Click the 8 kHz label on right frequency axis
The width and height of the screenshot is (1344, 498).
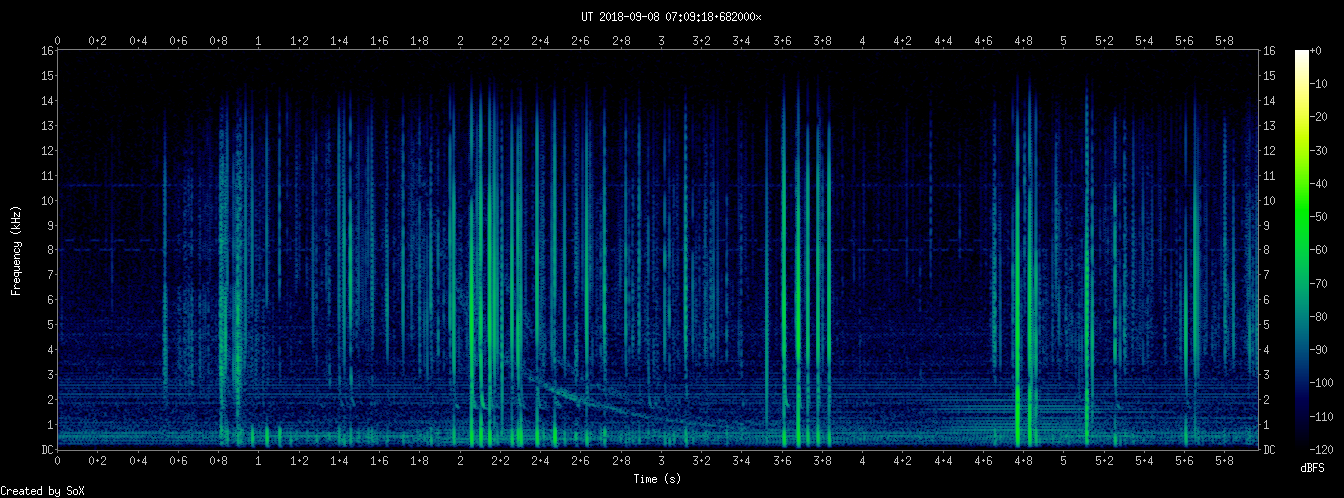(x=1267, y=250)
